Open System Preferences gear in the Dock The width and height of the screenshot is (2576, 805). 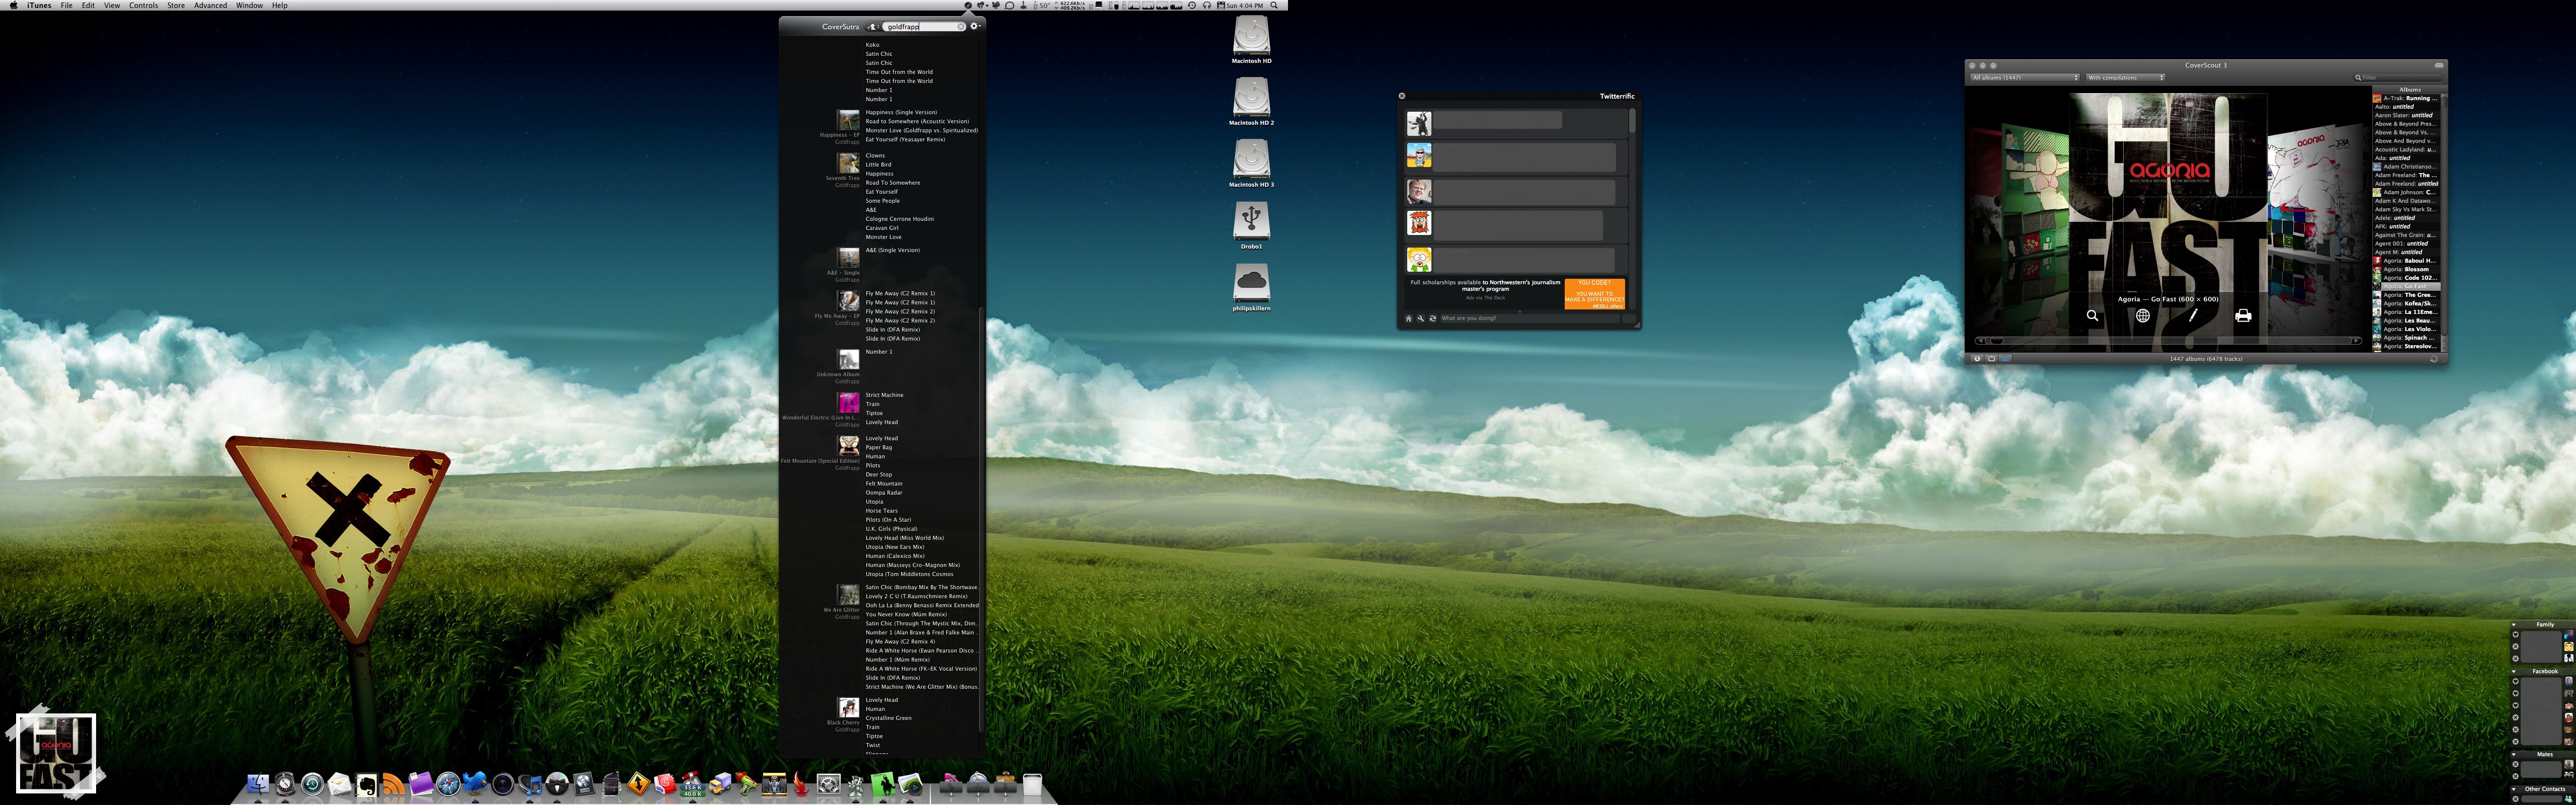(829, 784)
